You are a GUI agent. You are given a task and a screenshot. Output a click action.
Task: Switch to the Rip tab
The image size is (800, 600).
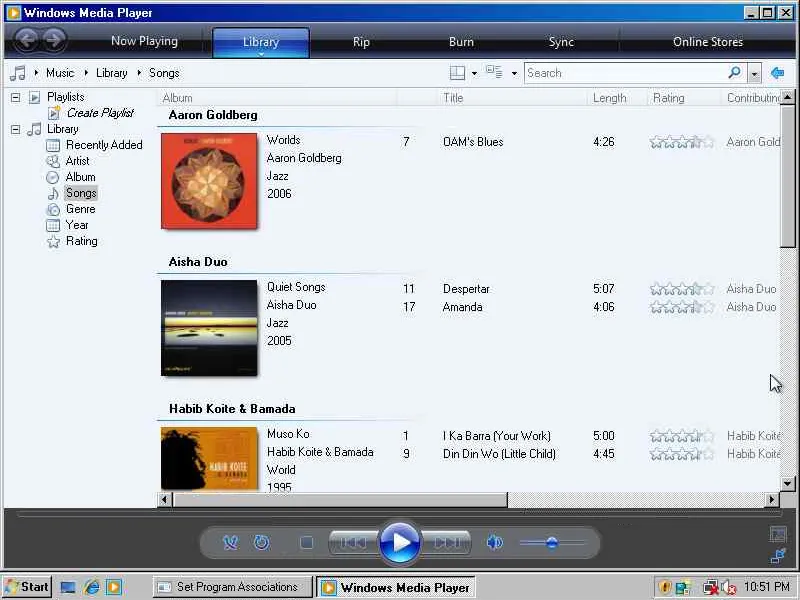[361, 42]
